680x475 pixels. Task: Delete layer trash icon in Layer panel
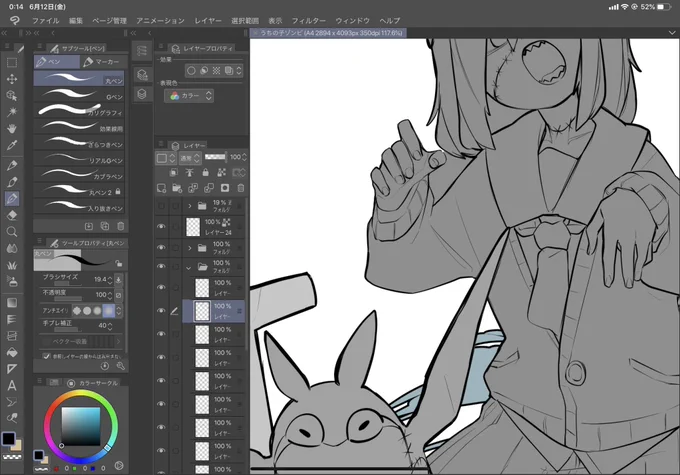[x=241, y=188]
